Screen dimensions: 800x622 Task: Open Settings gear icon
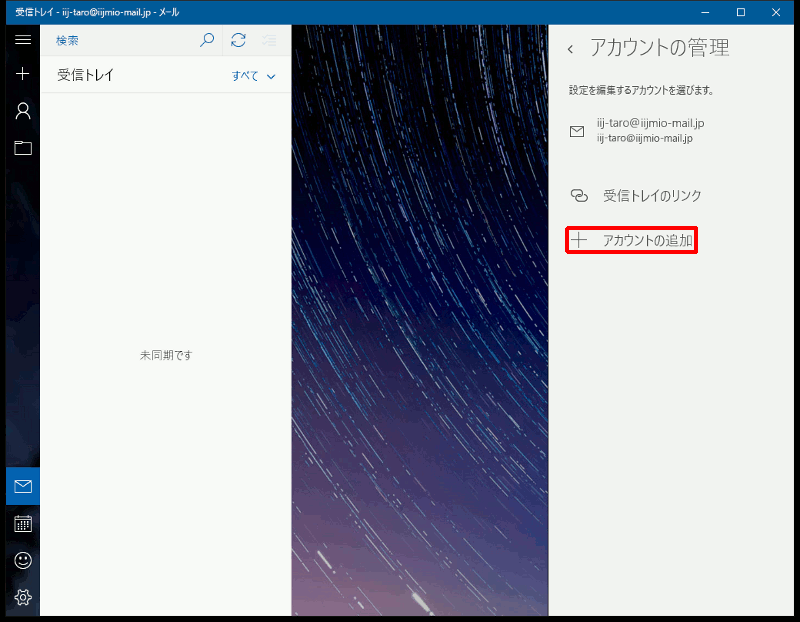(x=23, y=597)
